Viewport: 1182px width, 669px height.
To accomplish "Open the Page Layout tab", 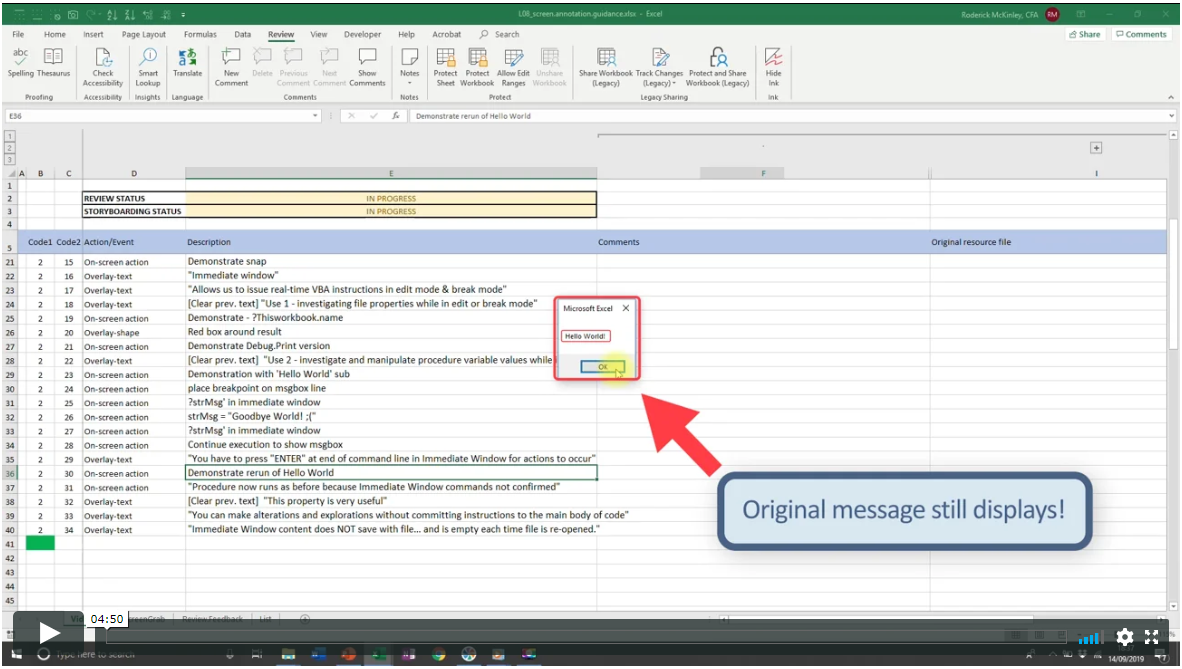I will (143, 35).
